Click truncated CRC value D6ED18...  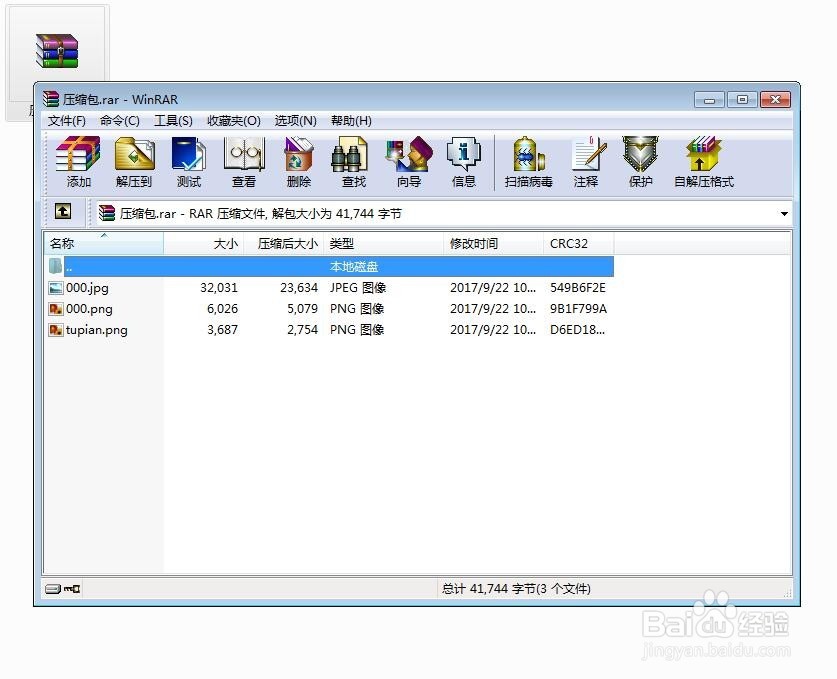577,330
